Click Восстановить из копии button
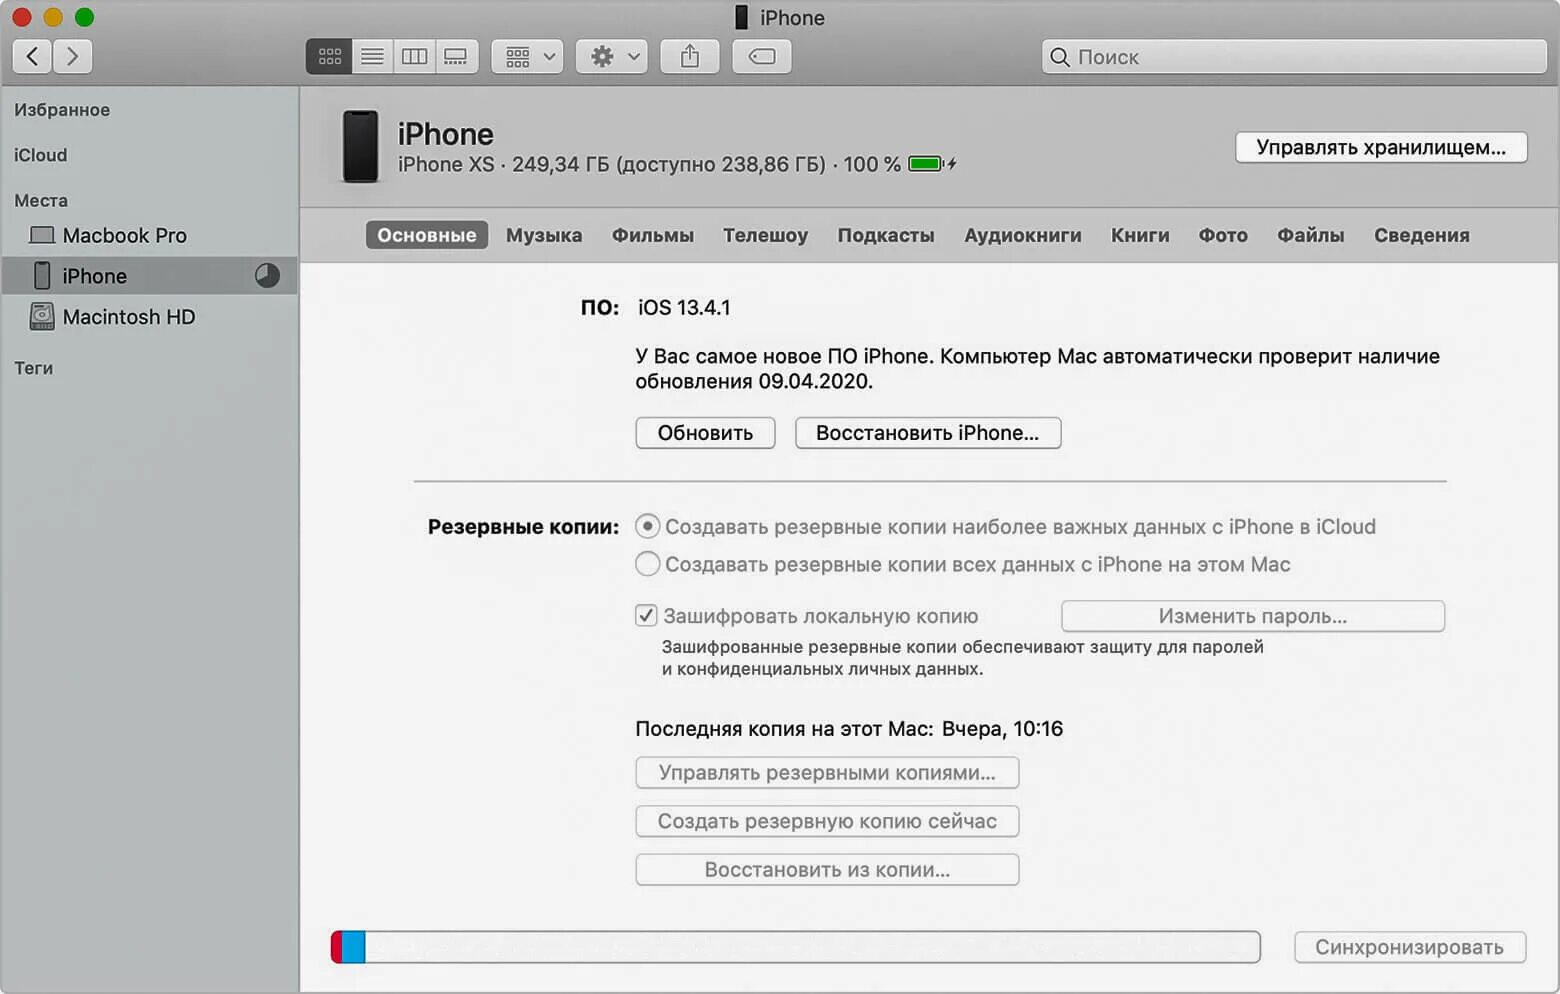The image size is (1560, 994). 827,870
